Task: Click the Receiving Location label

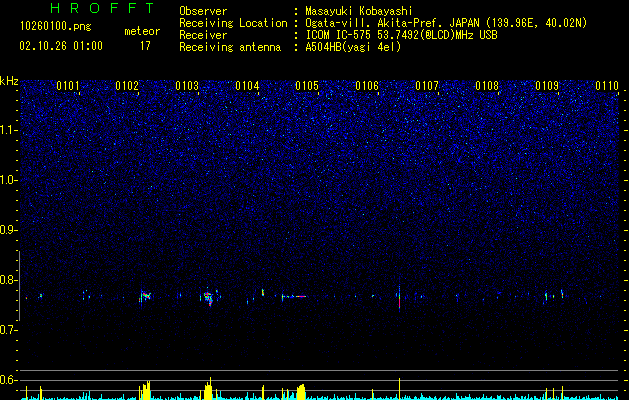Action: (233, 23)
